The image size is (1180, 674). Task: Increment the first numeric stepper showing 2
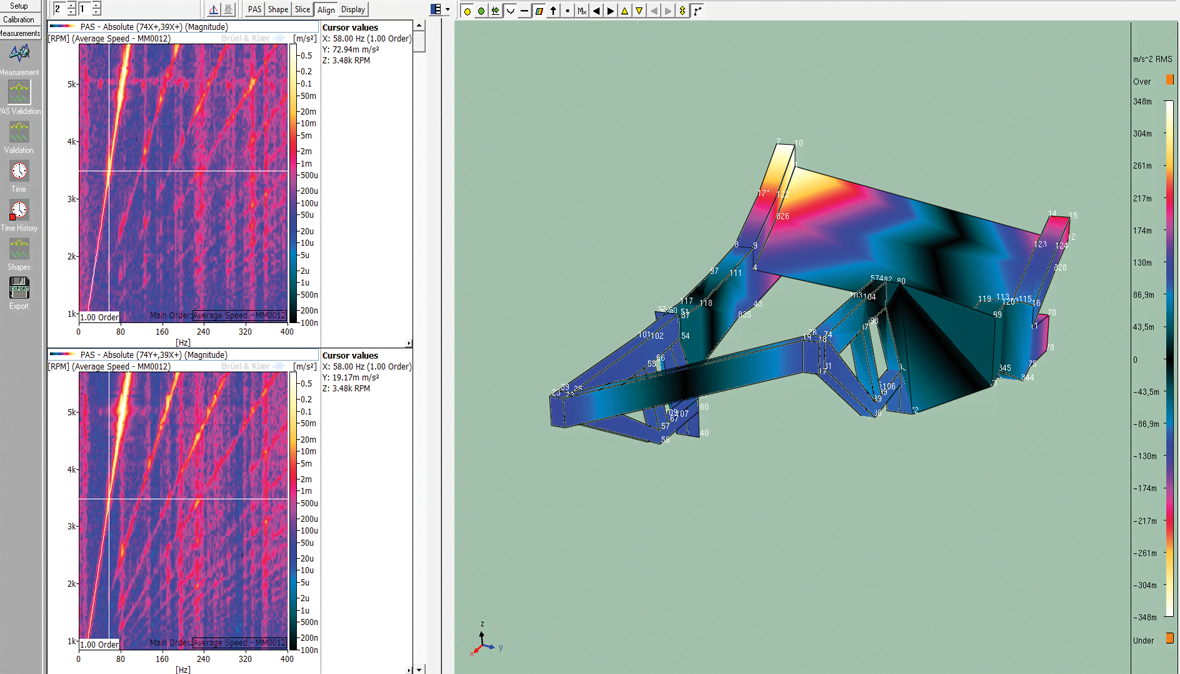point(71,6)
